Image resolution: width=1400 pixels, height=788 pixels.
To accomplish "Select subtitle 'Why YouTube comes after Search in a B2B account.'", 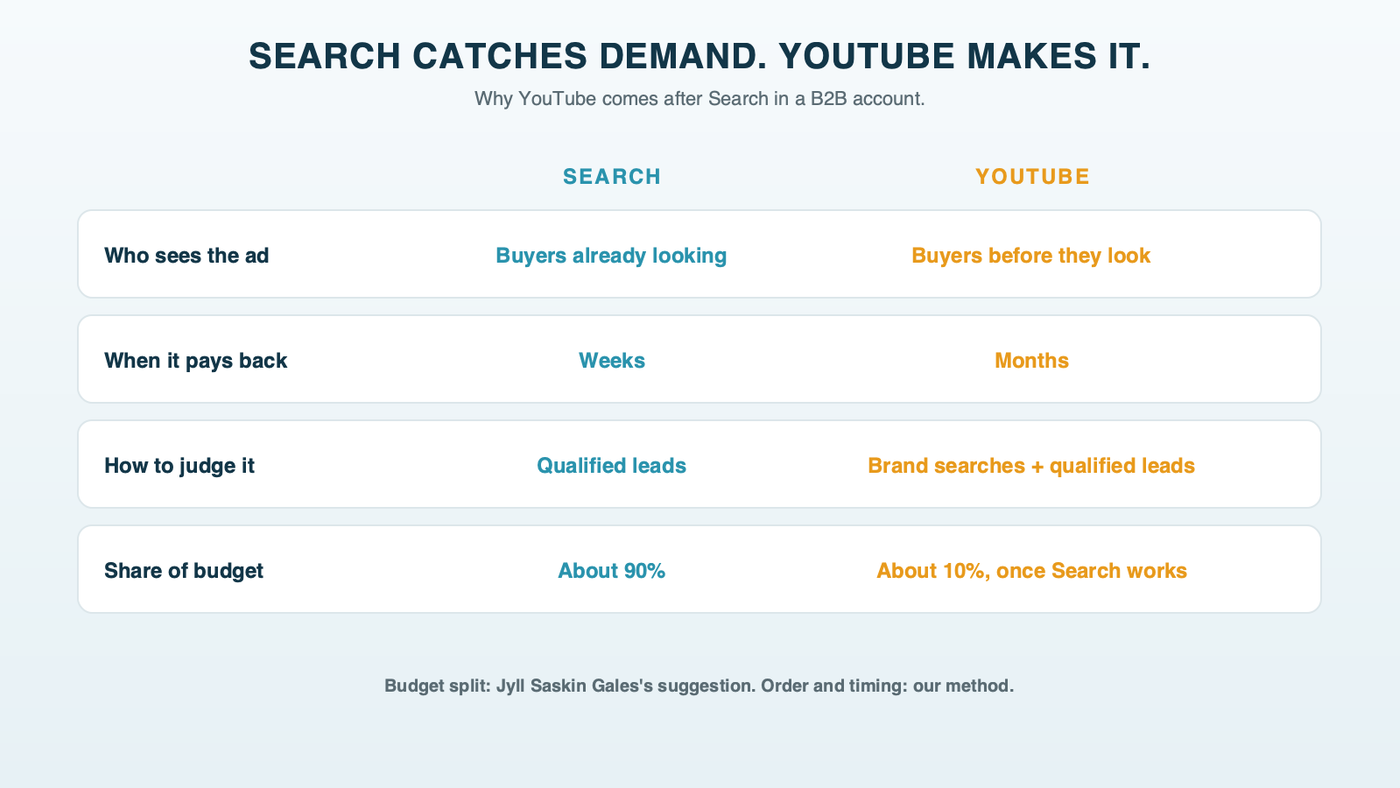I will [699, 99].
